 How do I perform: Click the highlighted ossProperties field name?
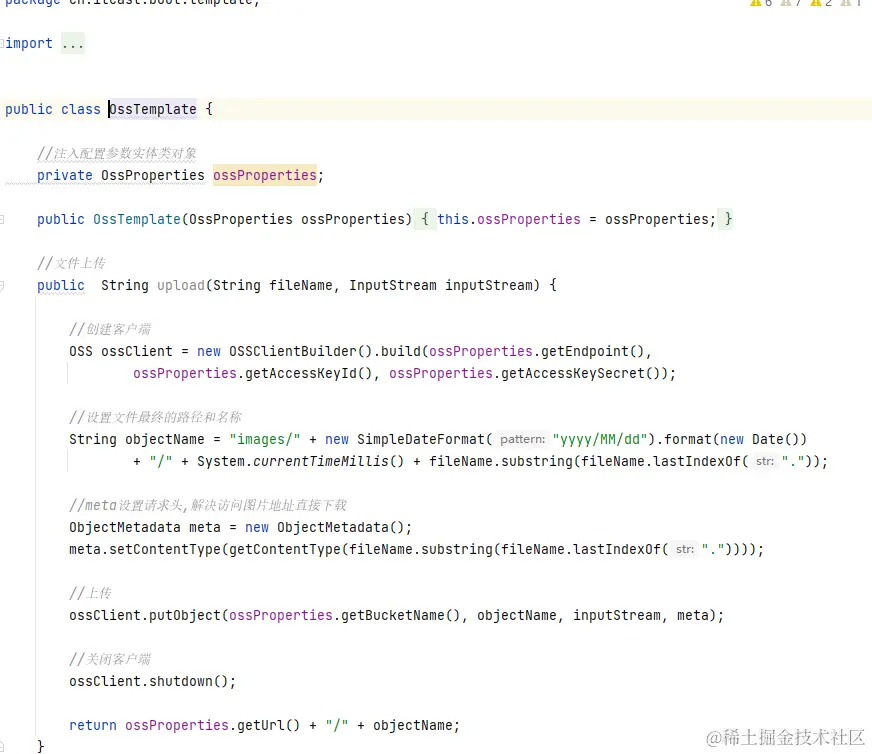[x=265, y=175]
